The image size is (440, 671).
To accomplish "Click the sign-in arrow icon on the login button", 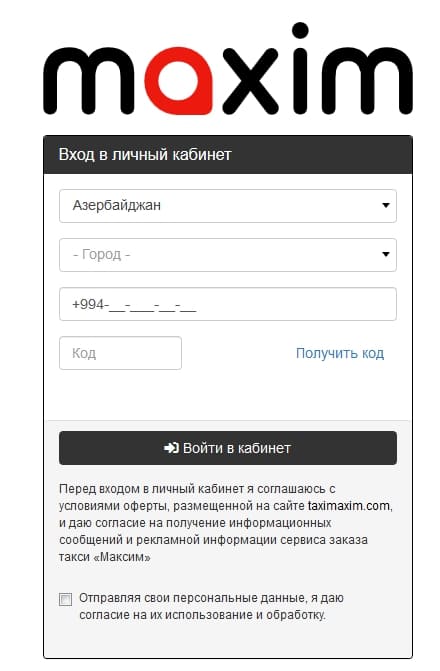I will point(171,448).
